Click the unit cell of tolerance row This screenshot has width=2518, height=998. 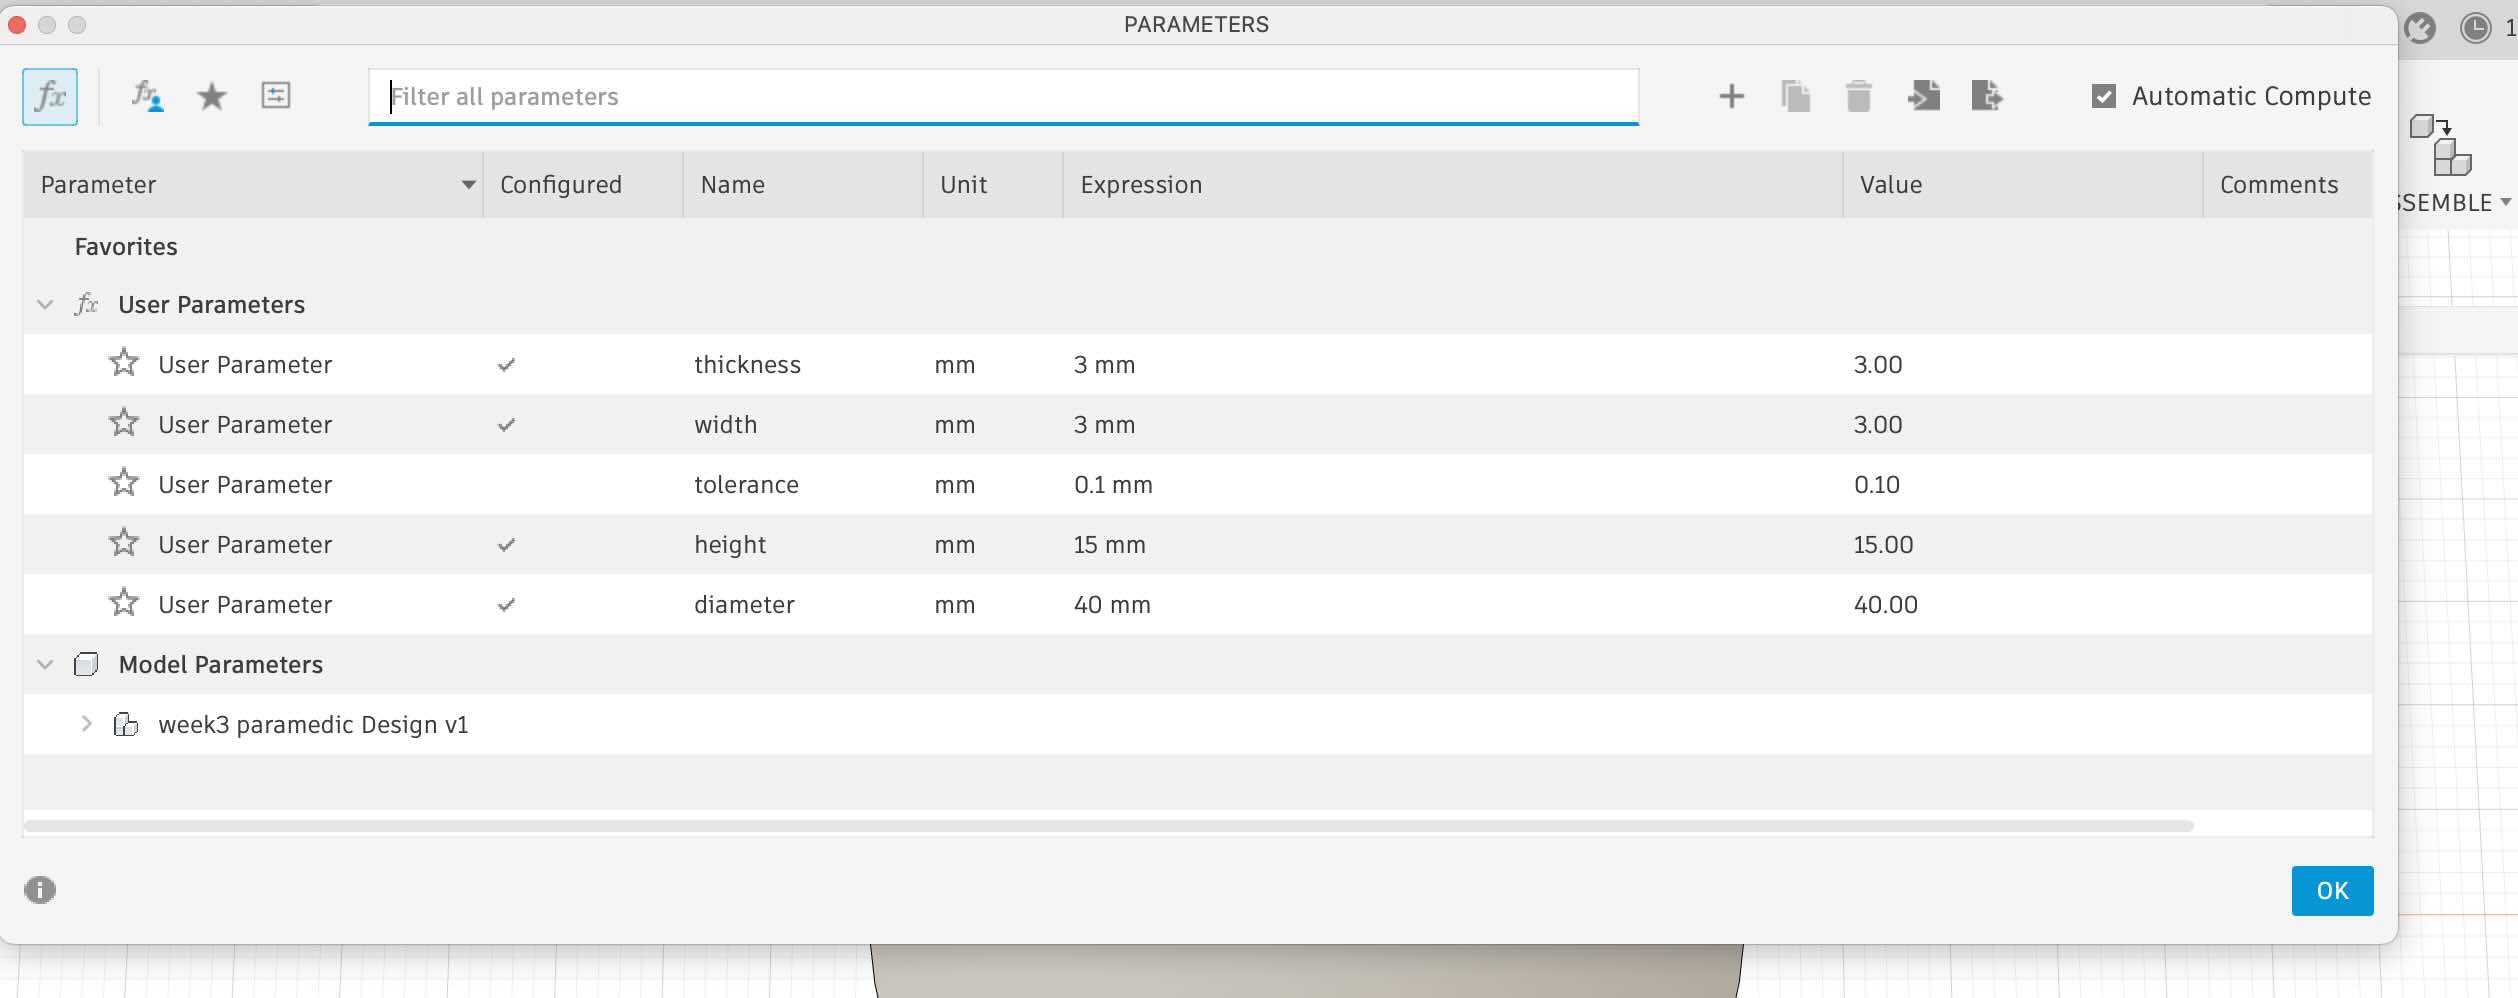993,485
